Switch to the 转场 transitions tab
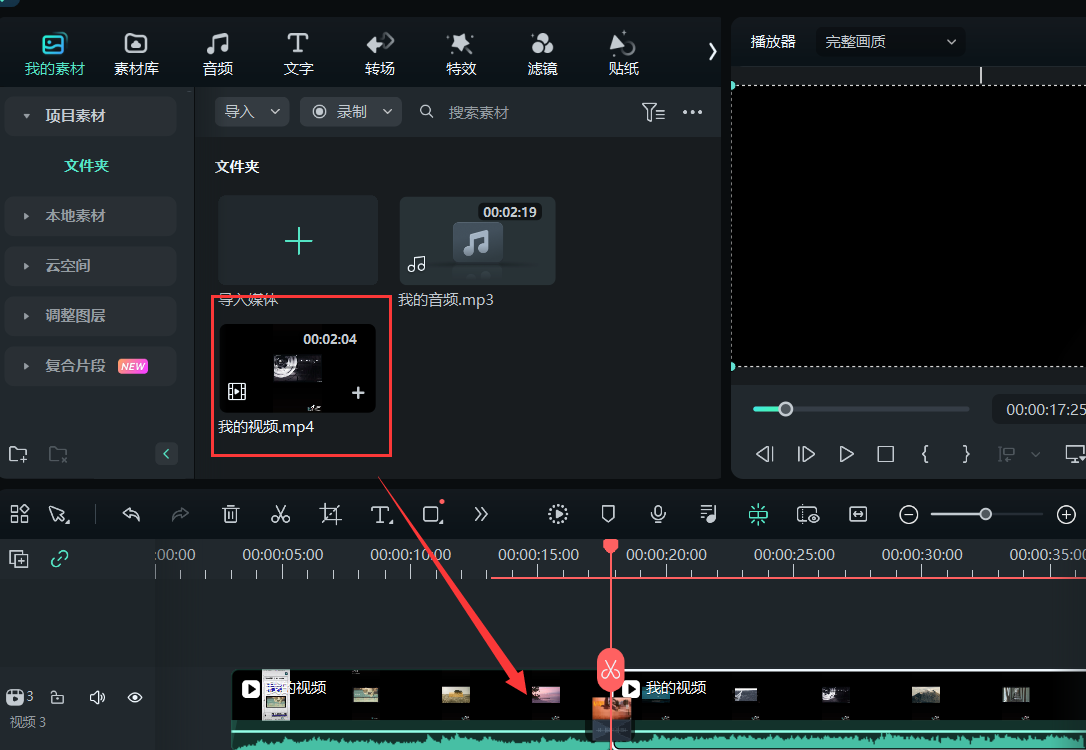This screenshot has width=1086, height=750. point(380,54)
